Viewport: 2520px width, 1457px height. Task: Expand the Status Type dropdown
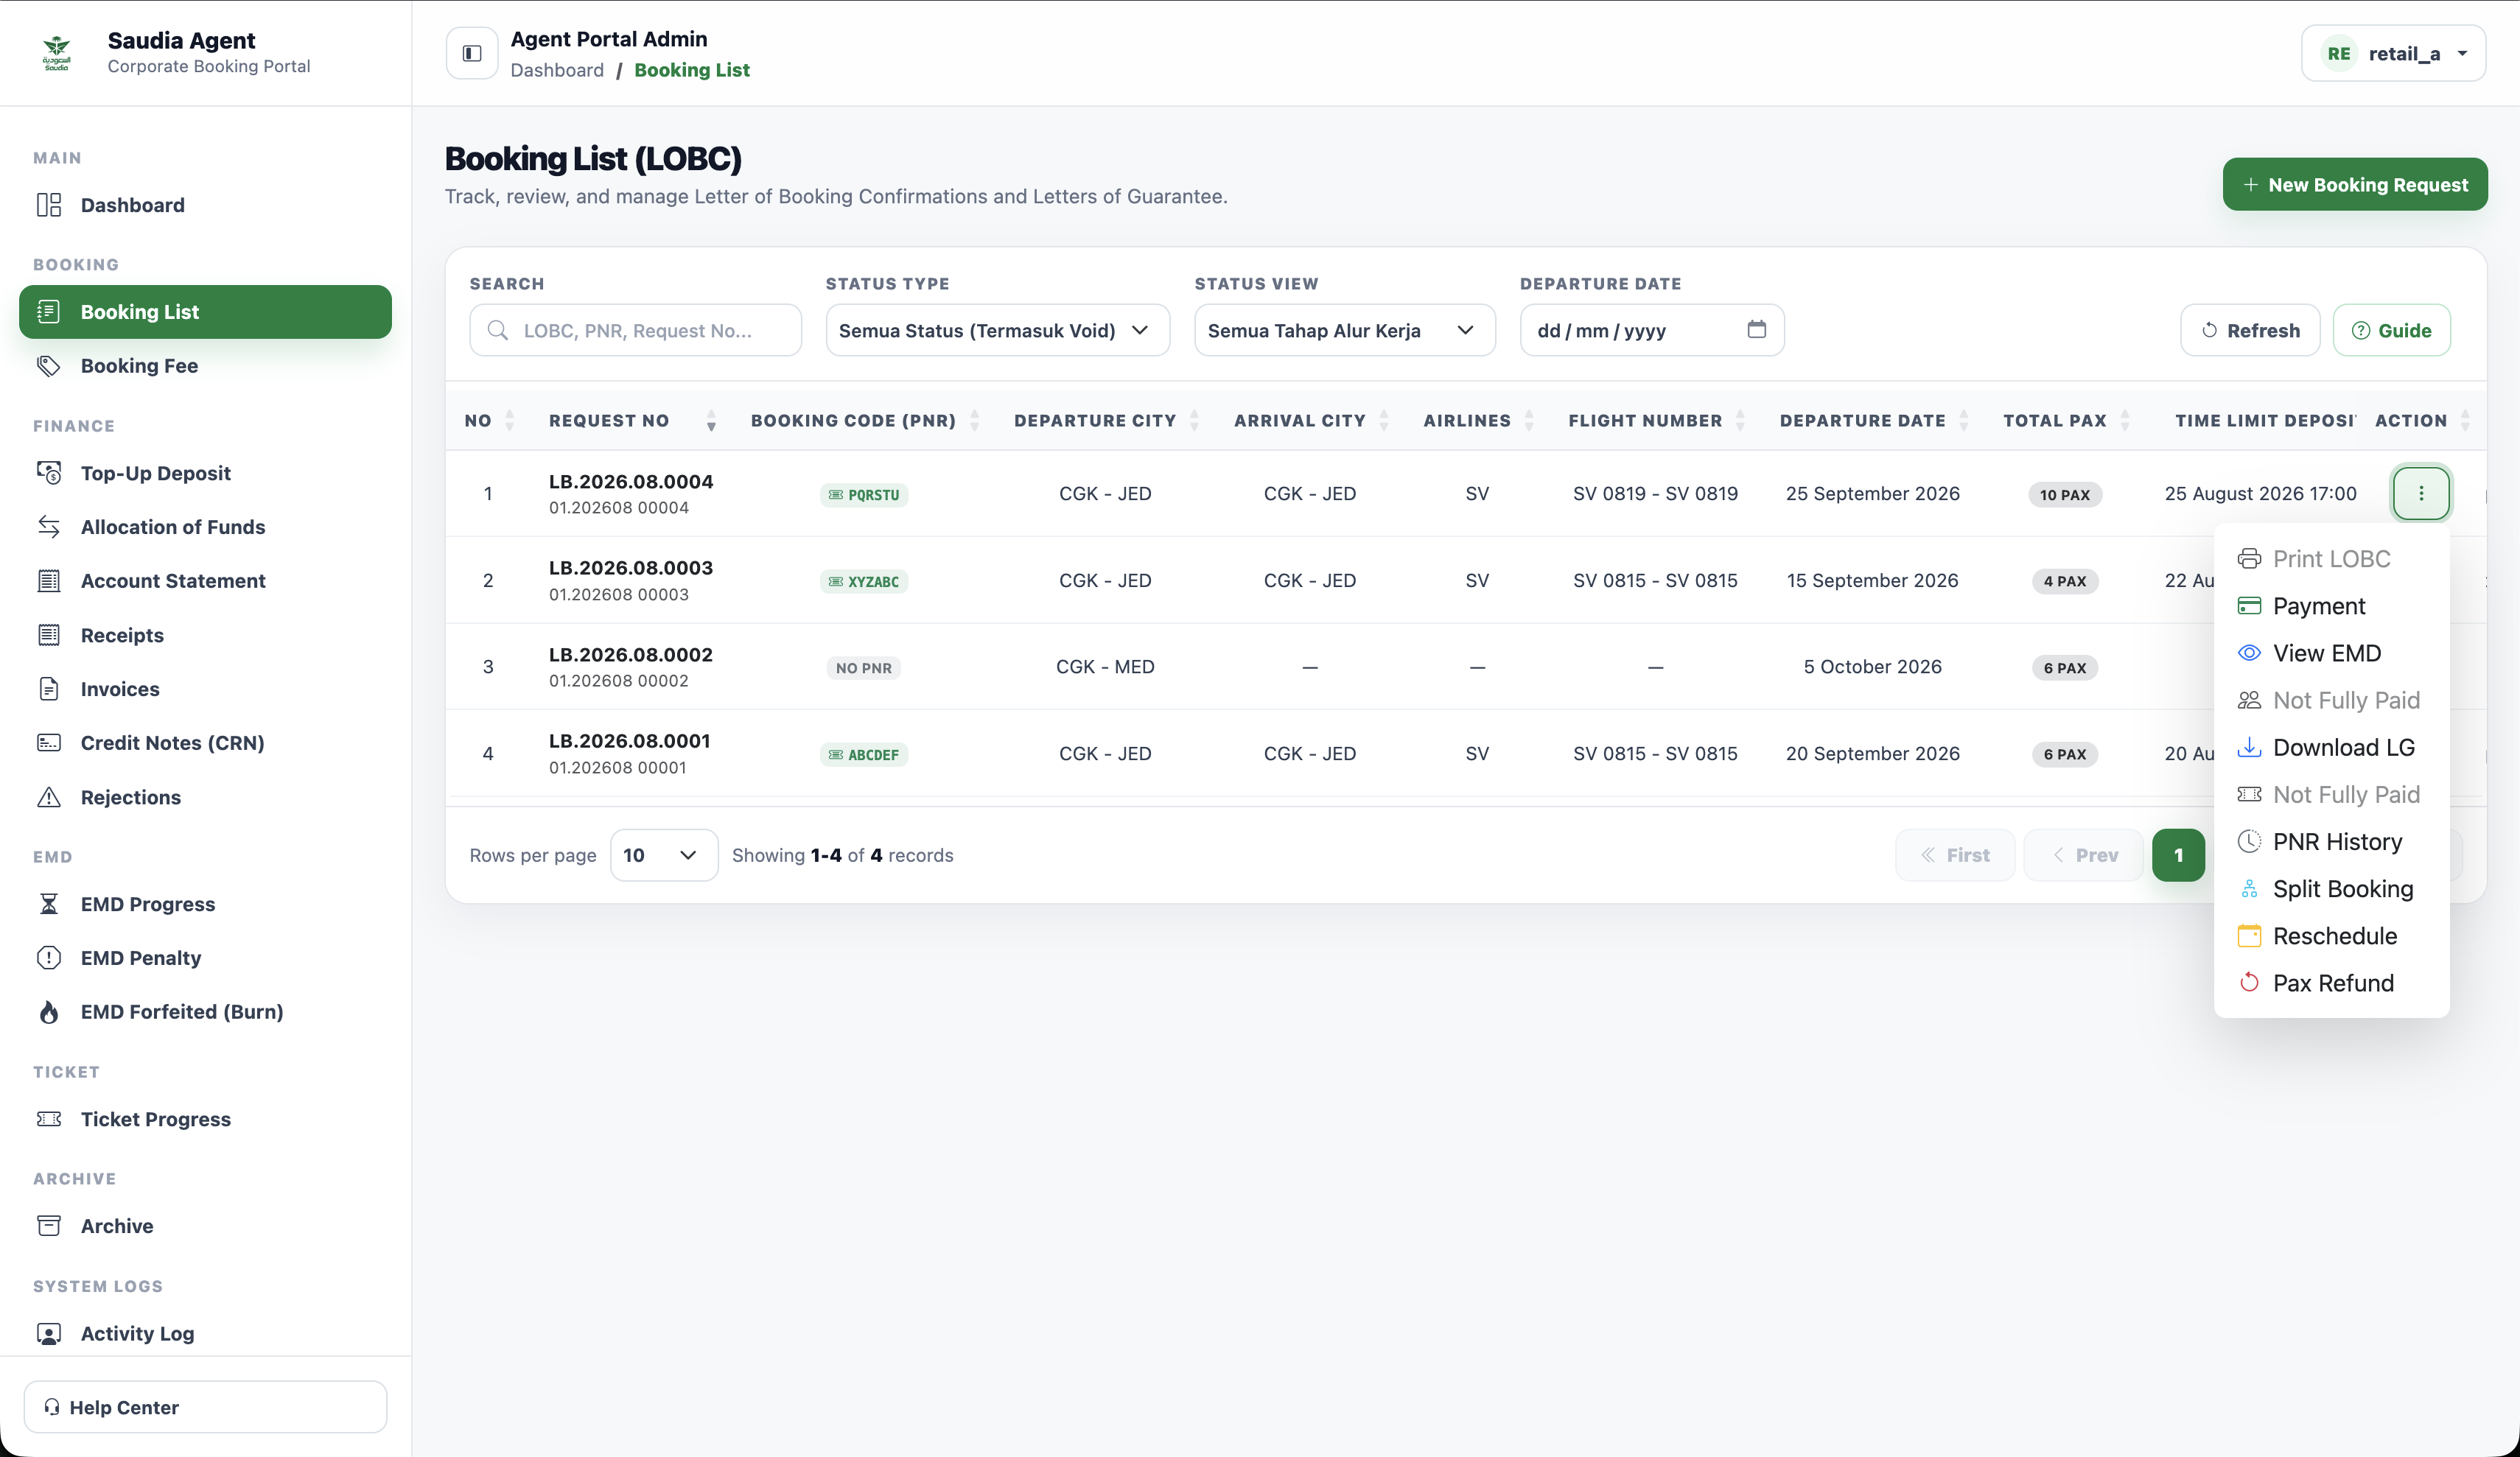(997, 330)
